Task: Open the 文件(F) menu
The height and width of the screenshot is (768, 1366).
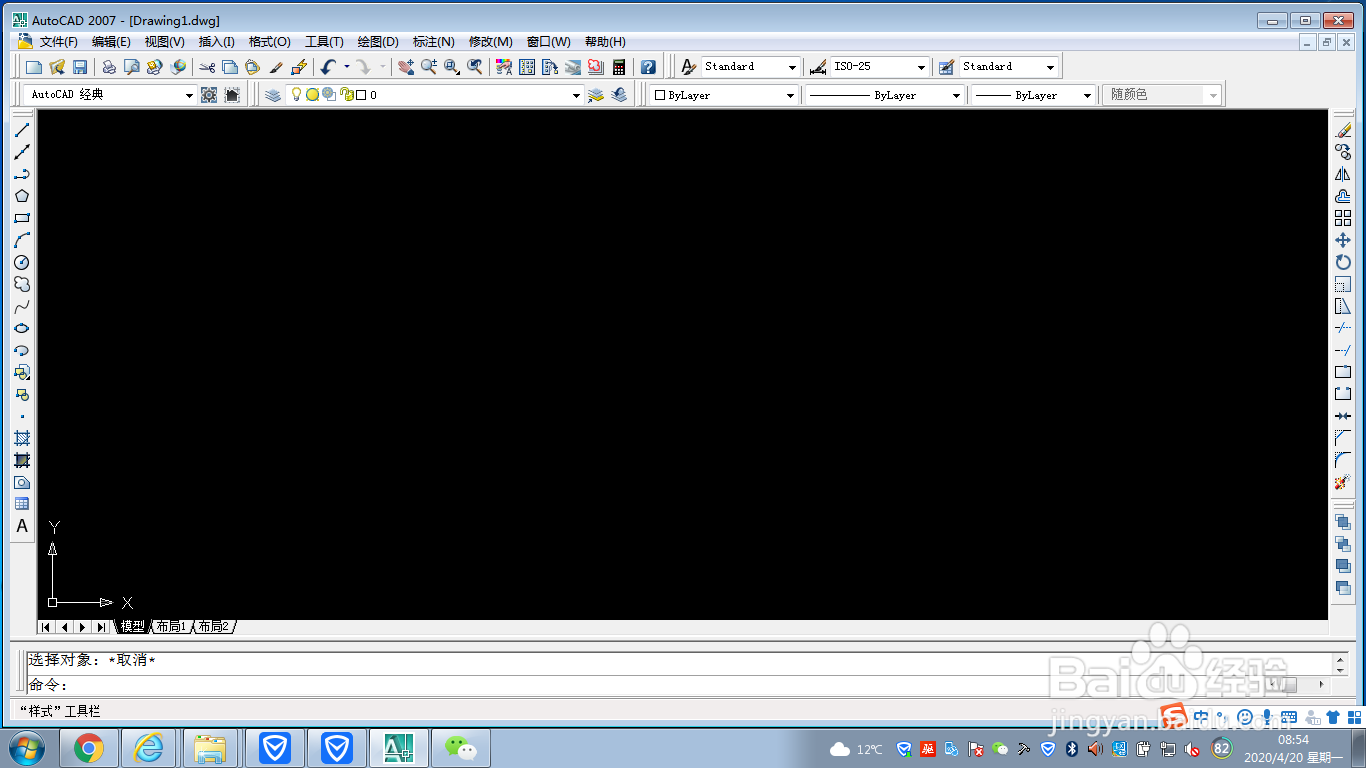Action: (x=58, y=42)
